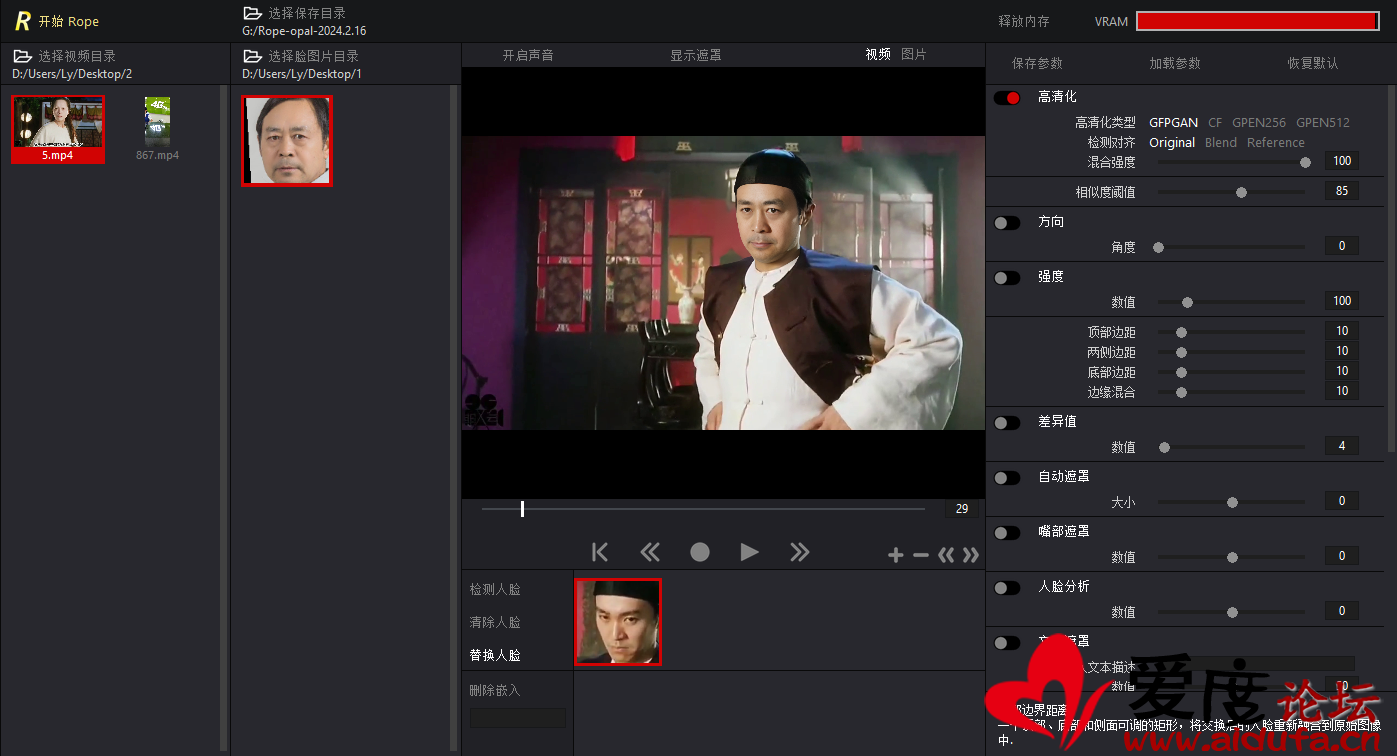Viewport: 1397px width, 756px height.
Task: Click the 差异值 value field 4
Action: (1342, 446)
